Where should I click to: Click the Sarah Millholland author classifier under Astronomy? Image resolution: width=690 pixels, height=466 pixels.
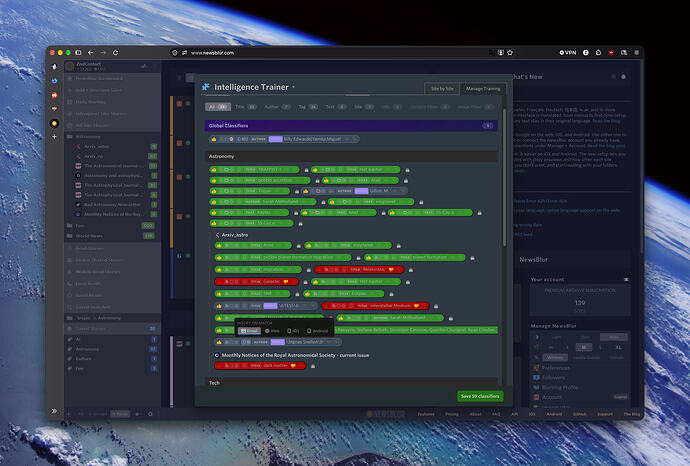point(263,202)
